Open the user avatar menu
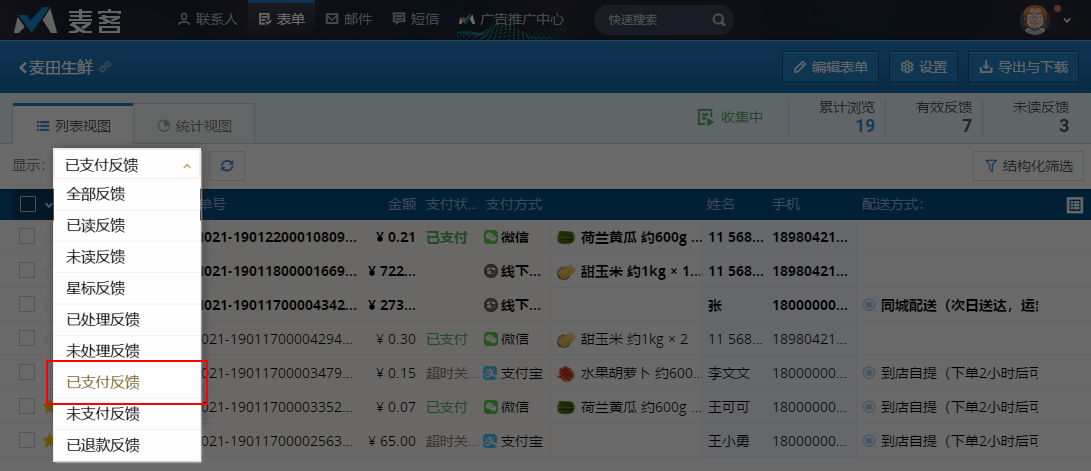The height and width of the screenshot is (471, 1091). pos(1038,19)
